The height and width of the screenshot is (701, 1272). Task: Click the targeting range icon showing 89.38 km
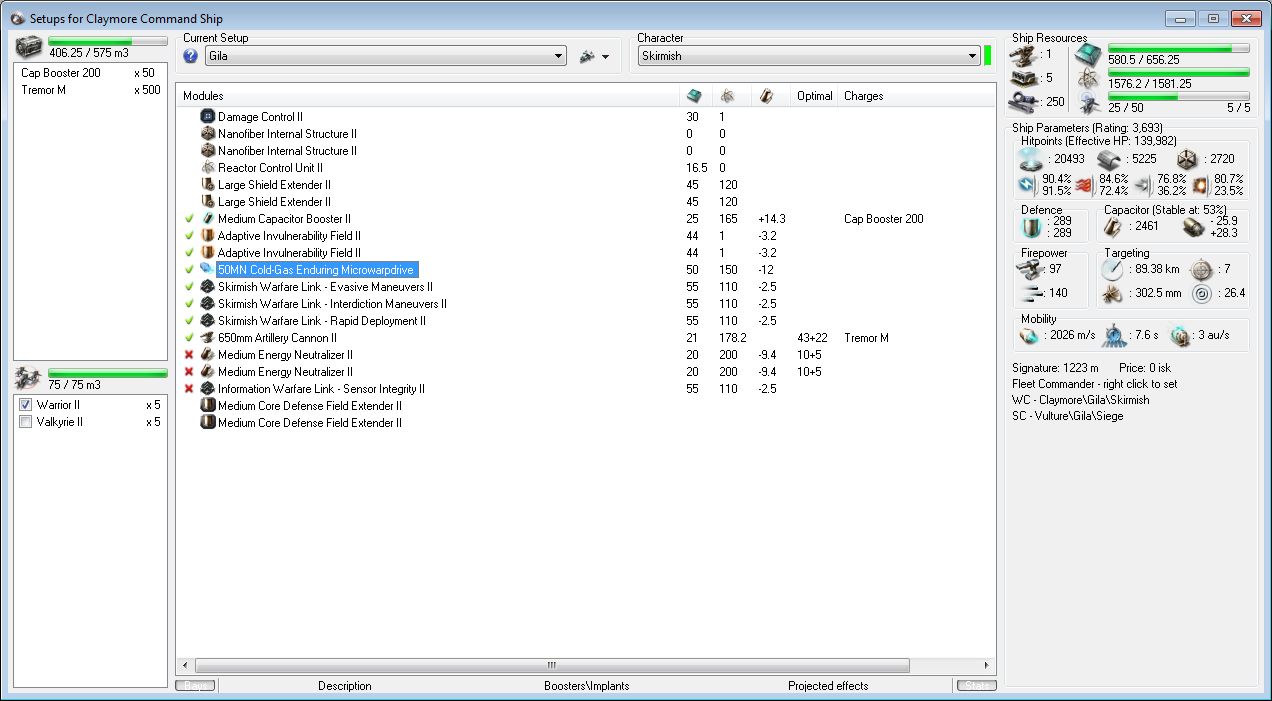coord(1111,270)
